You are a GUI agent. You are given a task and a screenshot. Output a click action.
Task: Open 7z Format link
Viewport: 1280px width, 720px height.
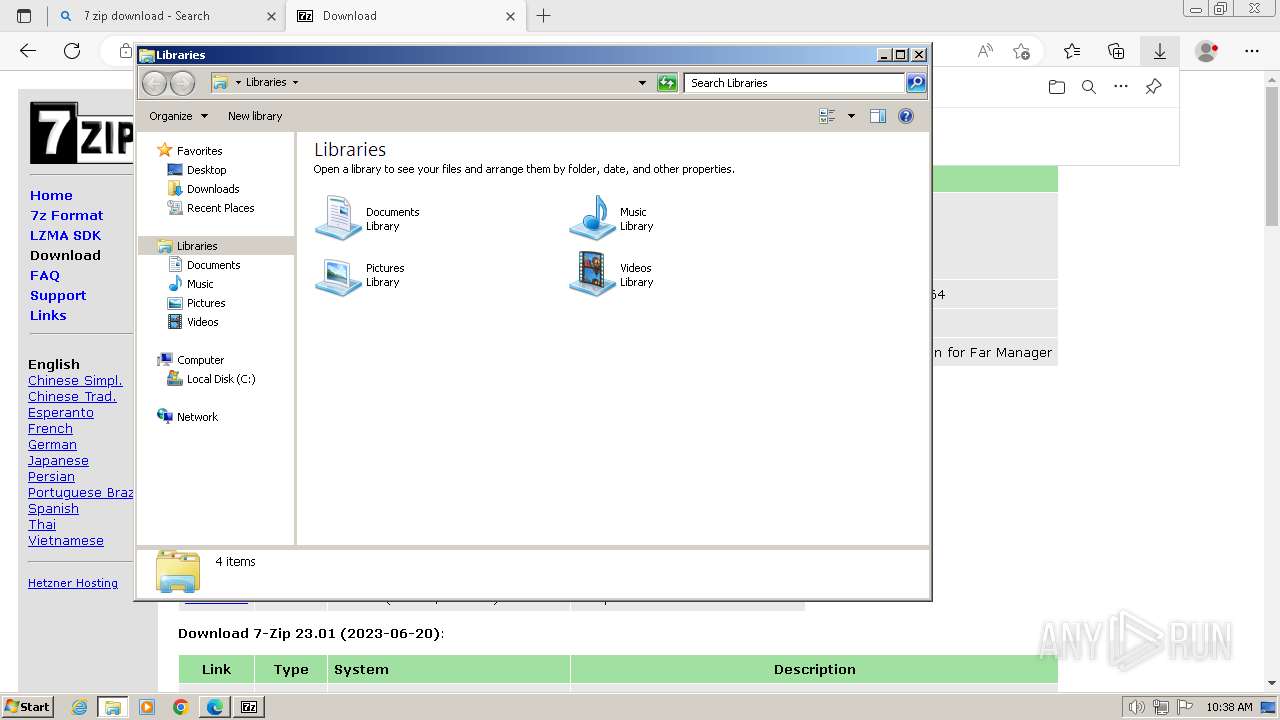point(66,216)
